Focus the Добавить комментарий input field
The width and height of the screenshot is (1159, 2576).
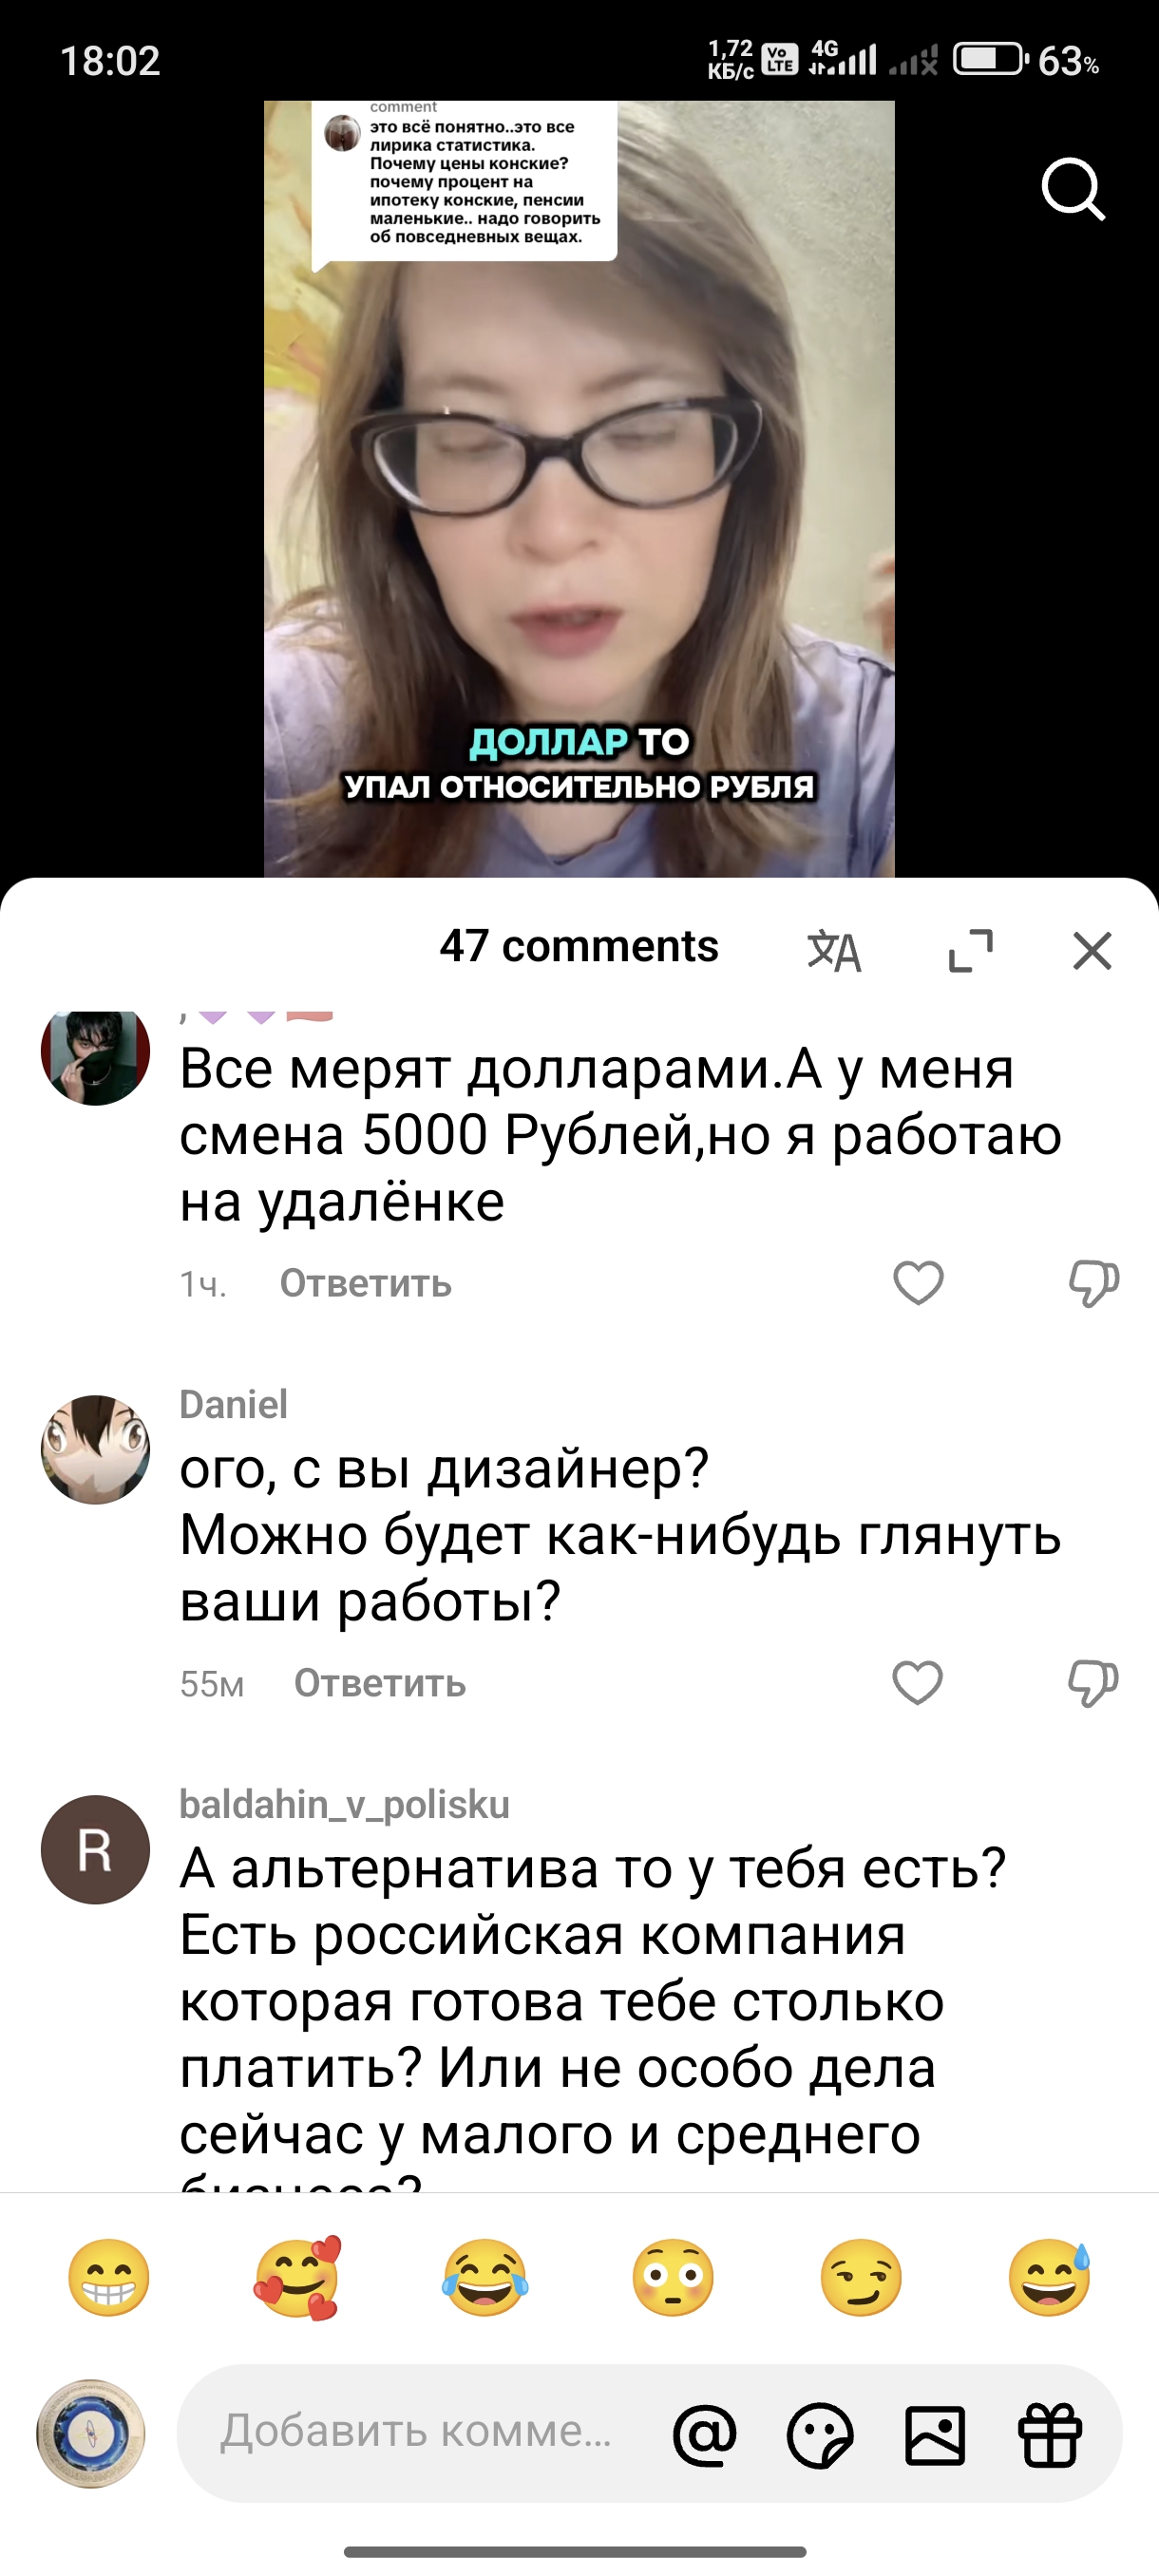pos(416,2432)
